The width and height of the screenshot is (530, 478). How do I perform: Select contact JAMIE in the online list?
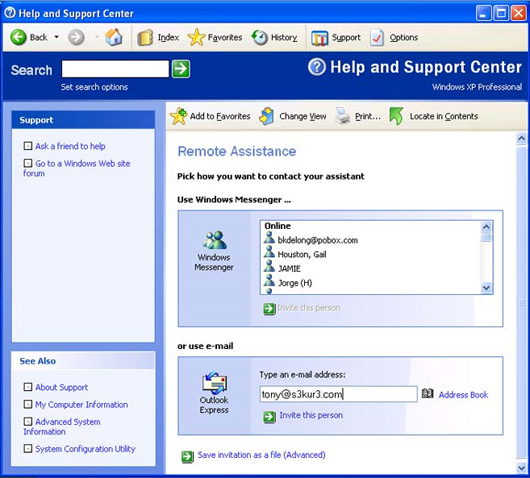[x=289, y=268]
